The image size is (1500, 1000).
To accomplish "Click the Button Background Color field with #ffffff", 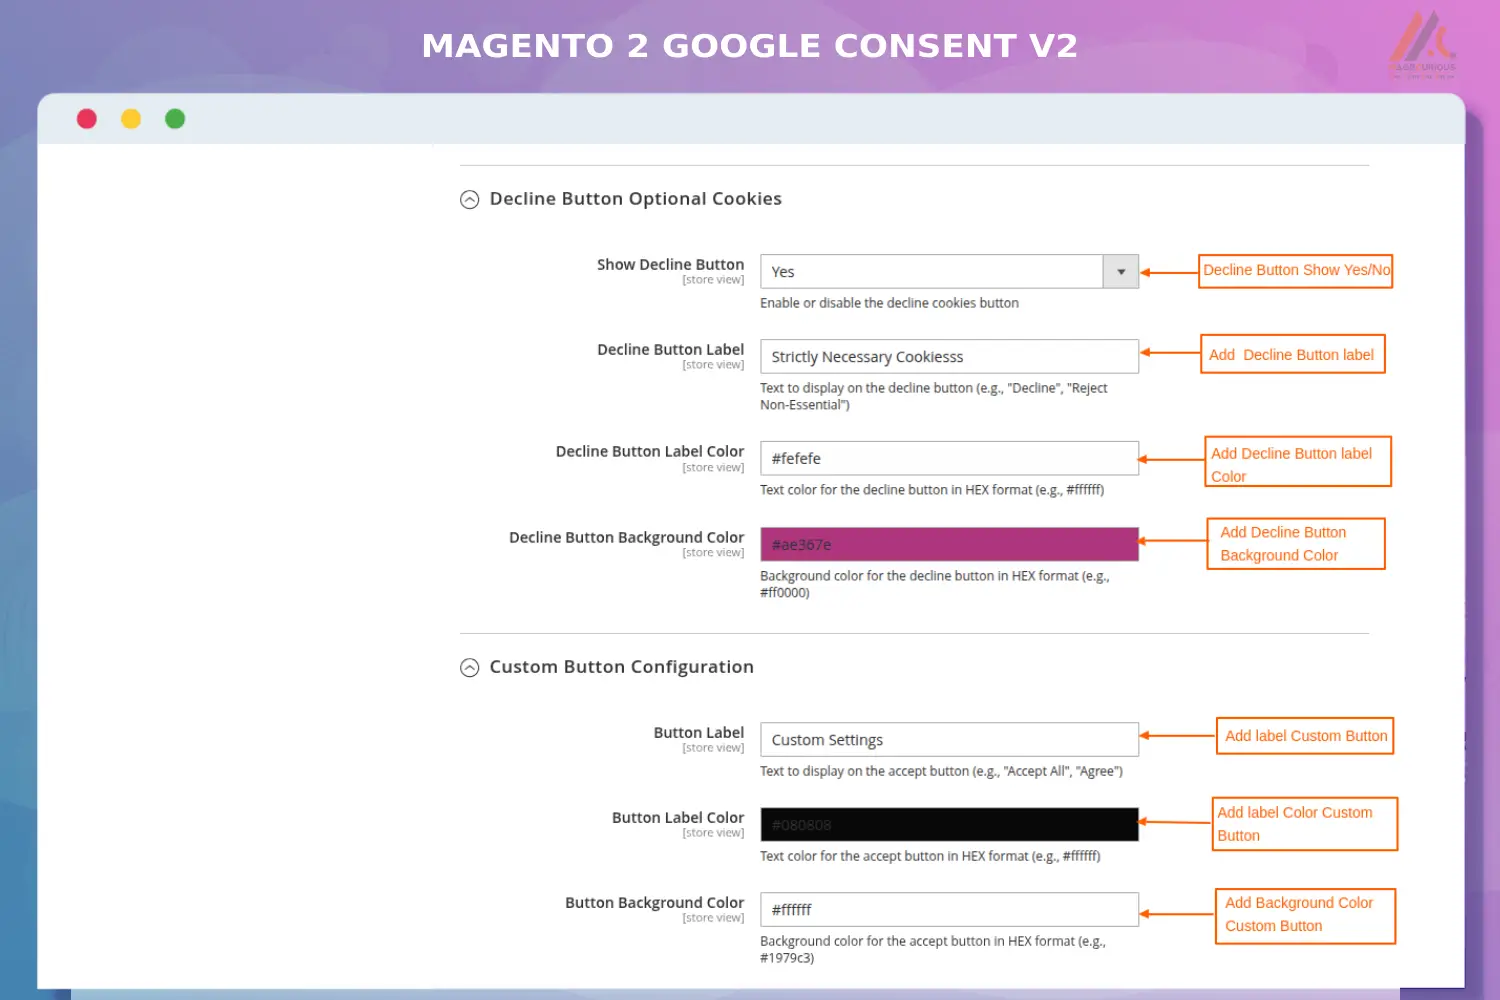I will pos(948,909).
